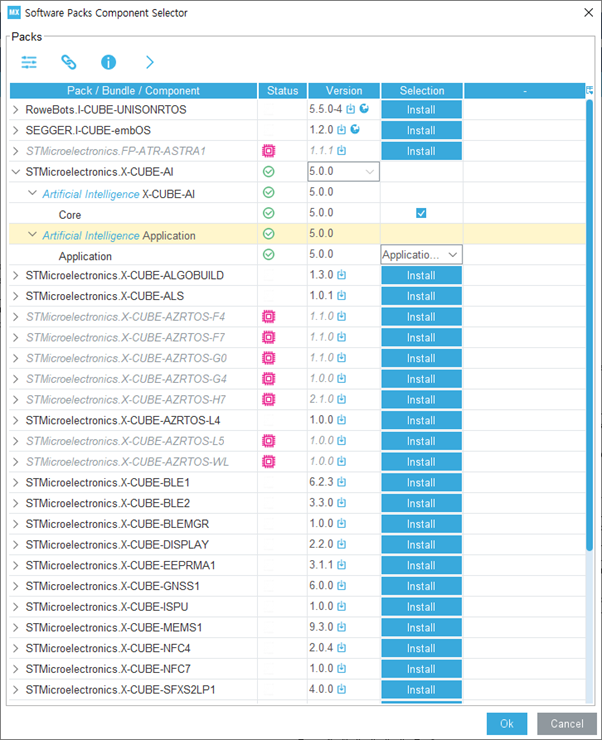The image size is (602, 740).
Task: Select the STMicroelectronics.X-CUBE-BLEMGR row name
Action: click(117, 524)
